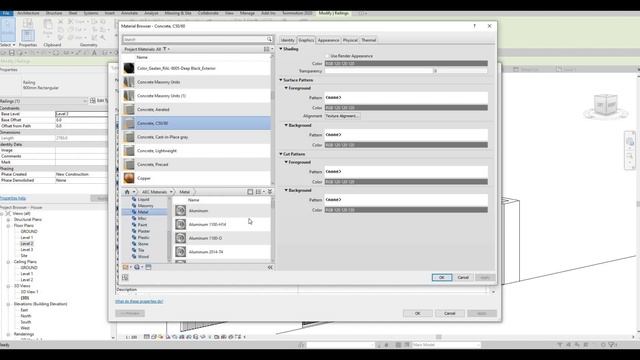The height and width of the screenshot is (360, 640).
Task: Collapse the library section with the double down arrows
Action: (x=270, y=192)
